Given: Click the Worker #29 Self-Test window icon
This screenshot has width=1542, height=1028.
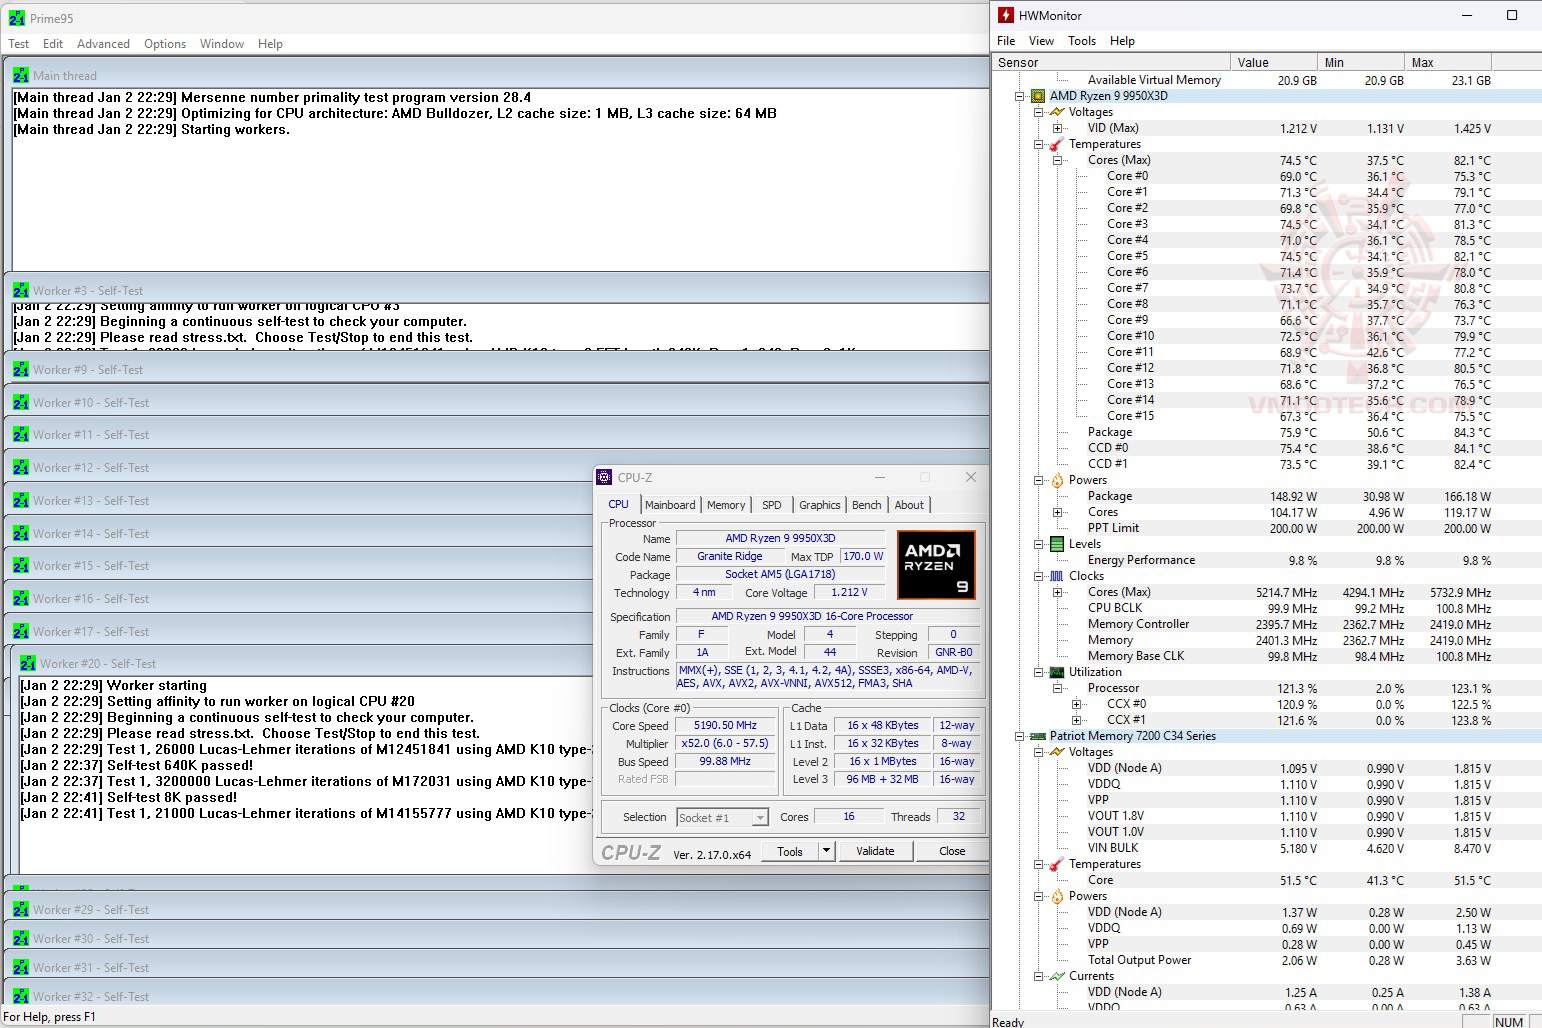Looking at the screenshot, I should tap(21, 909).
